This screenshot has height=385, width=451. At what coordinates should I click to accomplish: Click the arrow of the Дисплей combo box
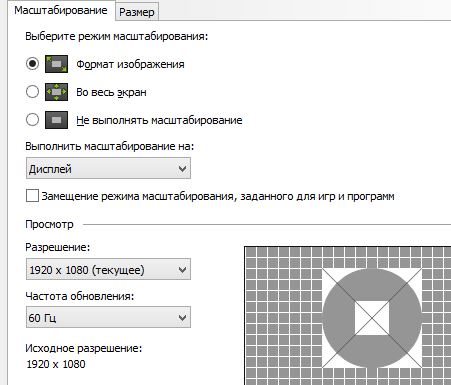[x=182, y=169]
